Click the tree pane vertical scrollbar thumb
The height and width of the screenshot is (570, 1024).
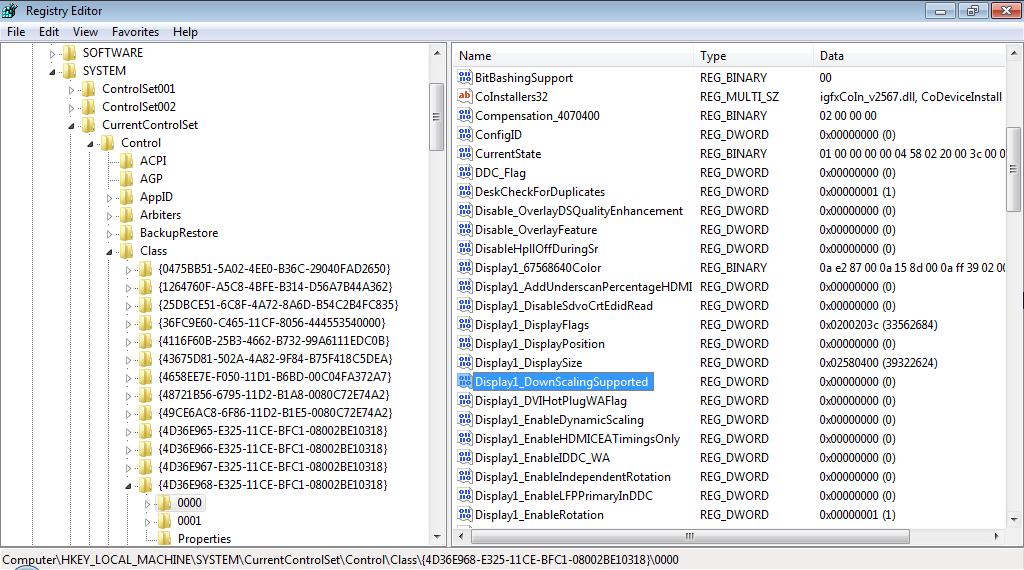click(x=436, y=117)
